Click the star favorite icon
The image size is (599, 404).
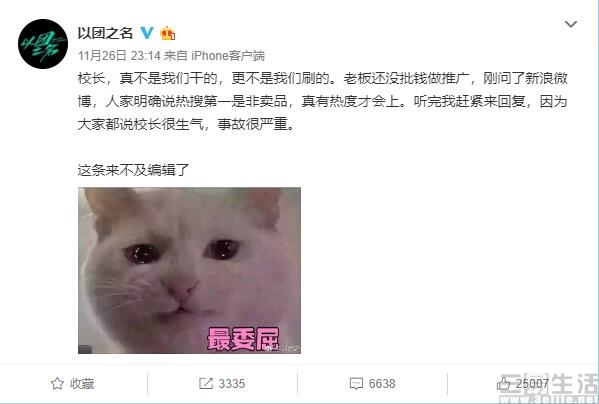57,383
